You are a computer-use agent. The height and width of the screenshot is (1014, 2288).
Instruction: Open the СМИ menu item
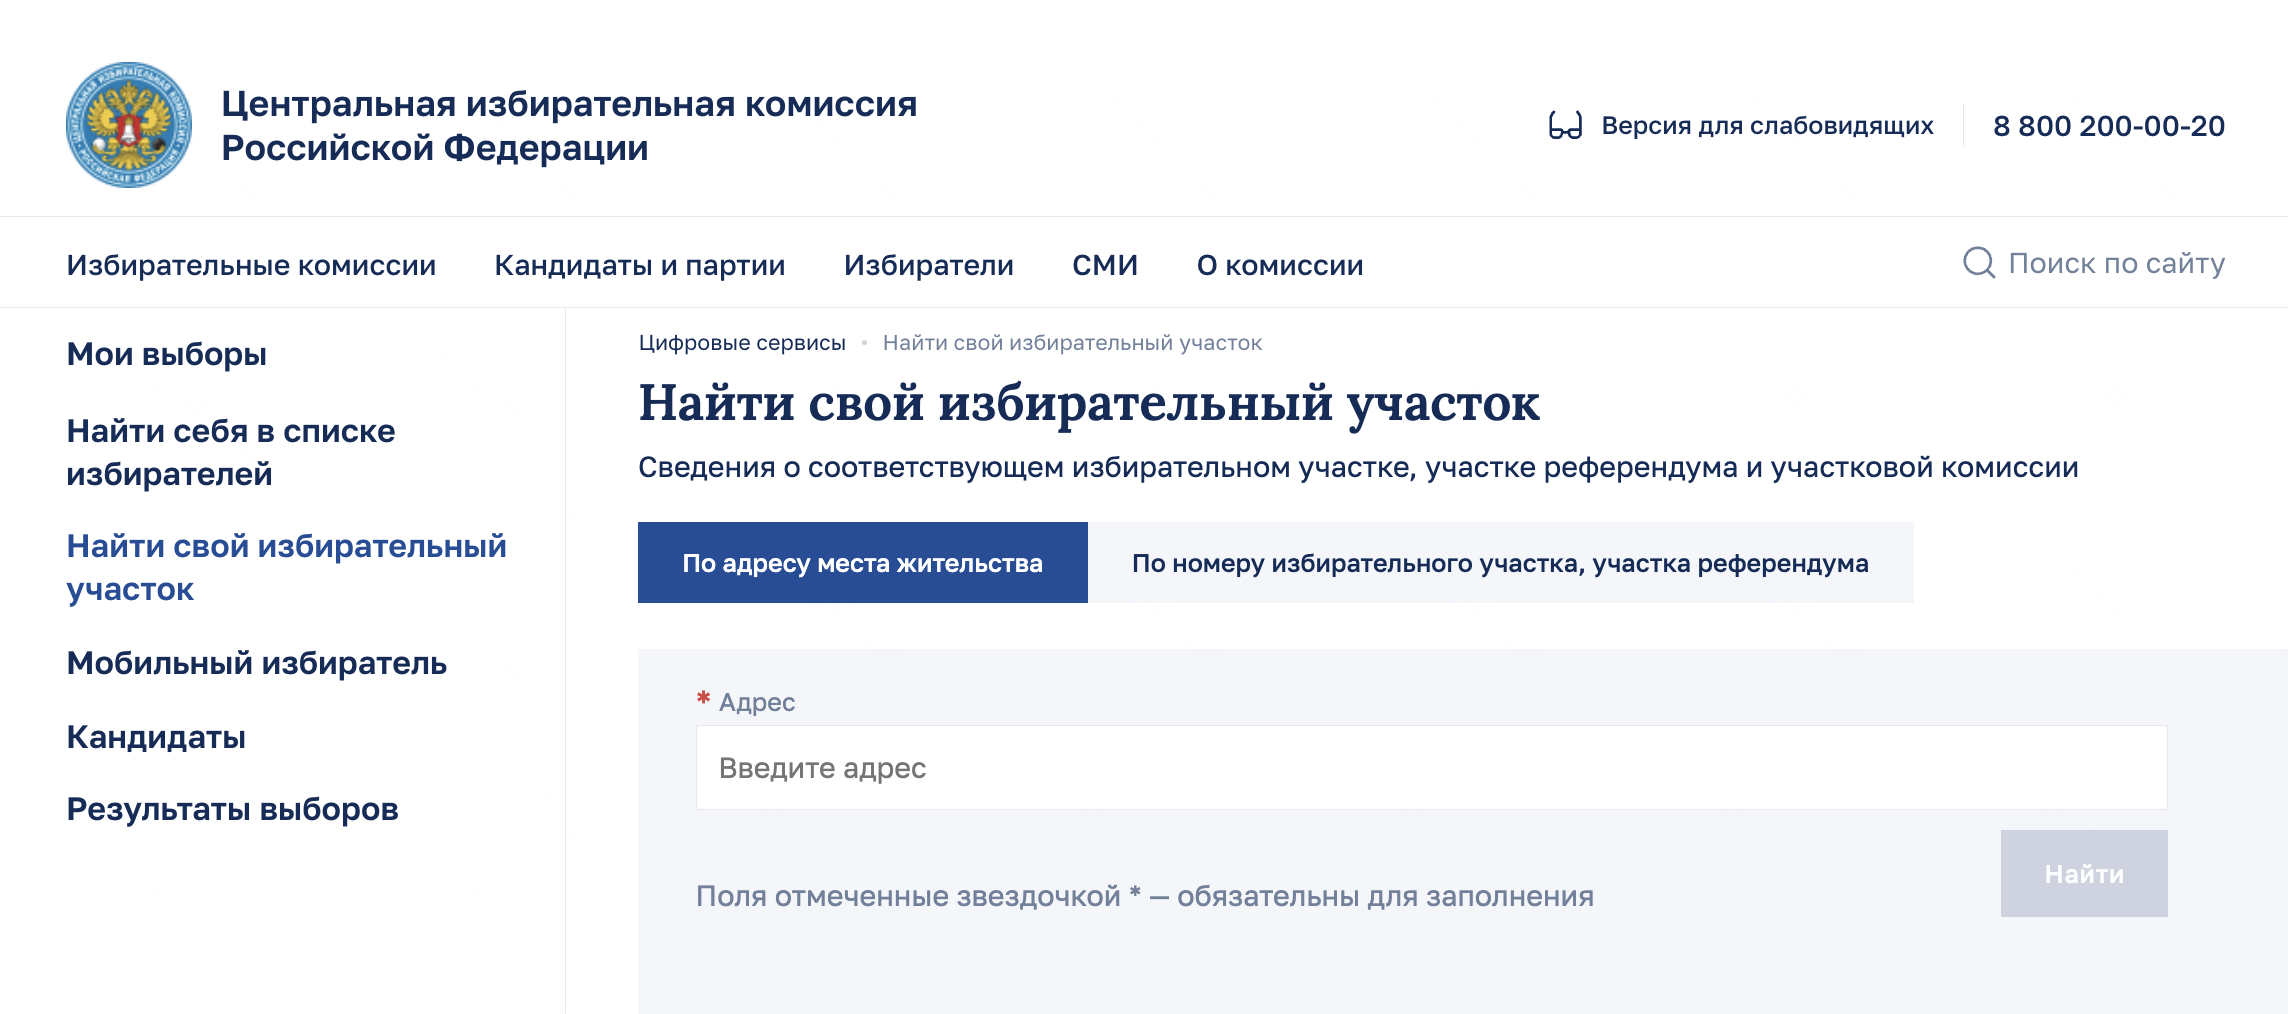pos(1105,265)
